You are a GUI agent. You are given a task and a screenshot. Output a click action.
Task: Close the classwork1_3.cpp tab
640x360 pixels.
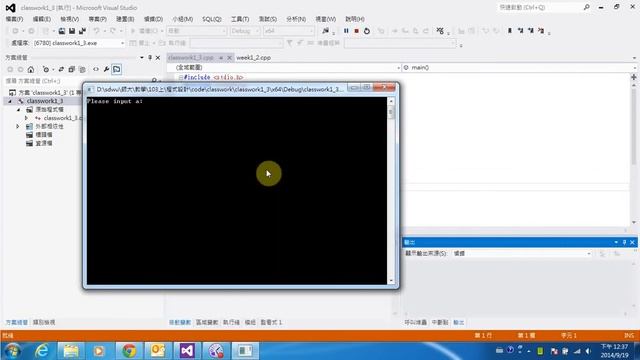click(229, 58)
